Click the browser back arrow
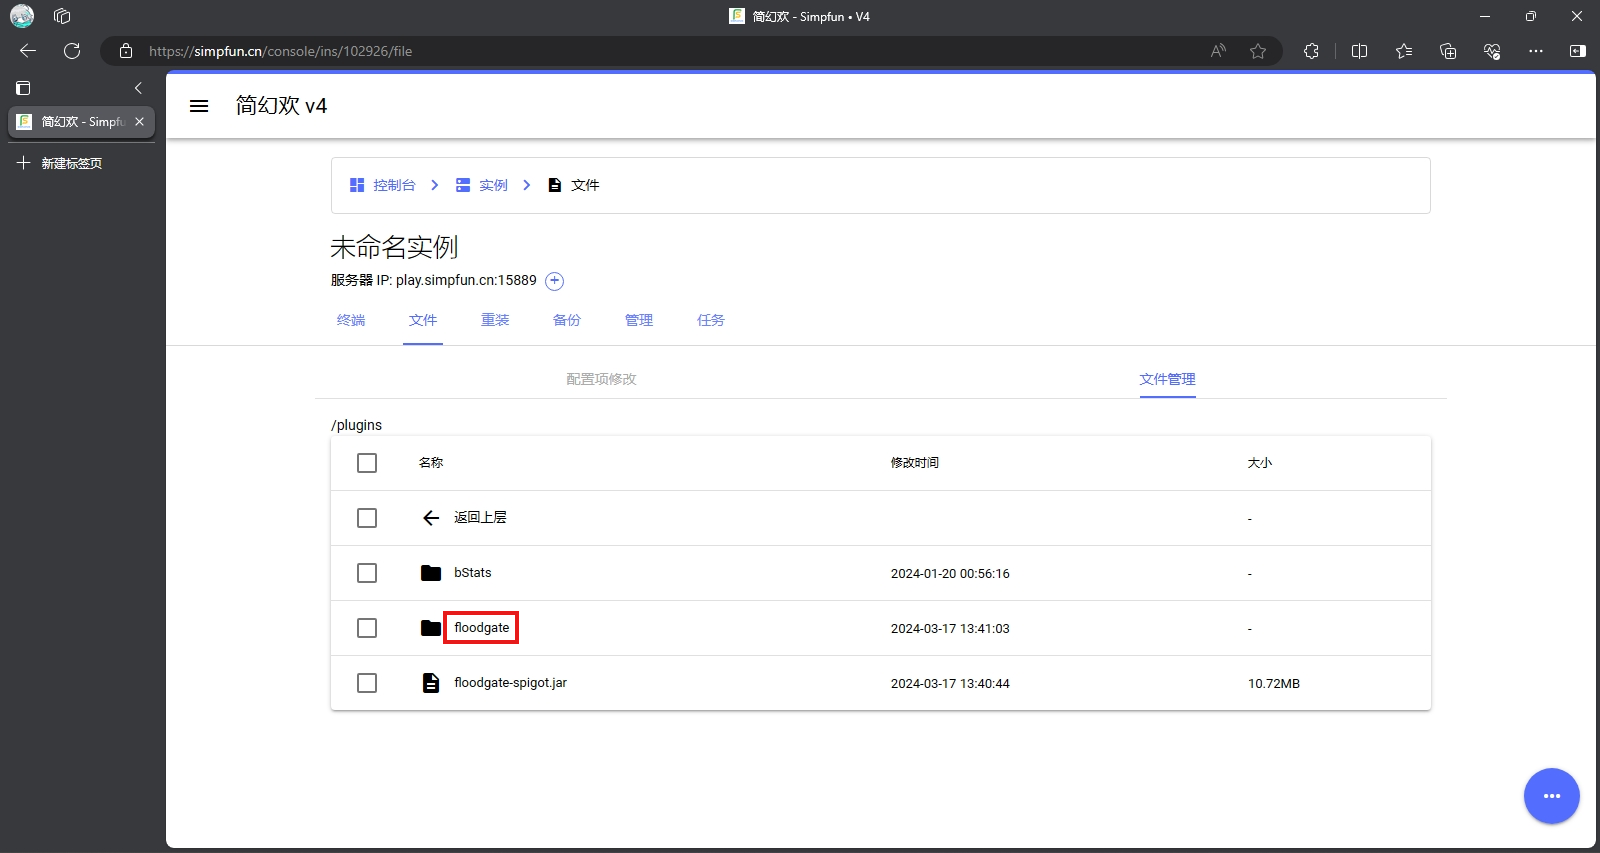 coord(28,51)
